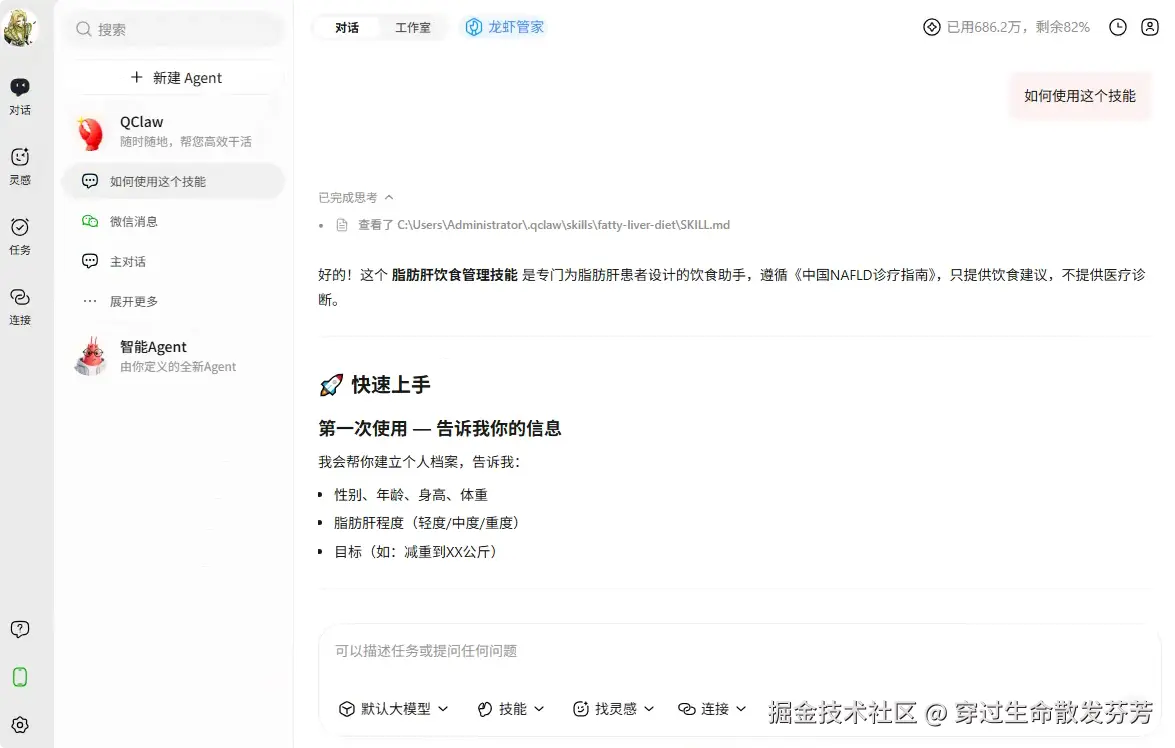Open the 灵感 sidebar section
Image resolution: width=1175 pixels, height=748 pixels.
[20, 166]
